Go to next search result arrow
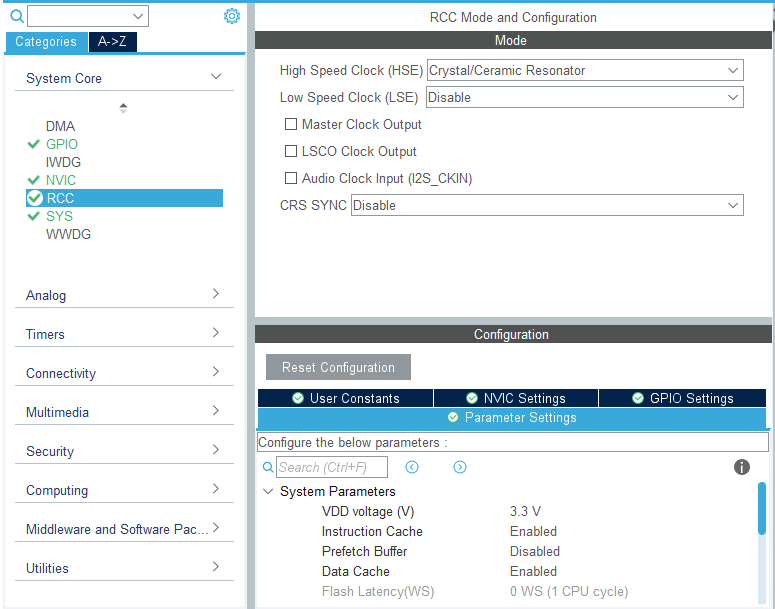 pos(460,467)
